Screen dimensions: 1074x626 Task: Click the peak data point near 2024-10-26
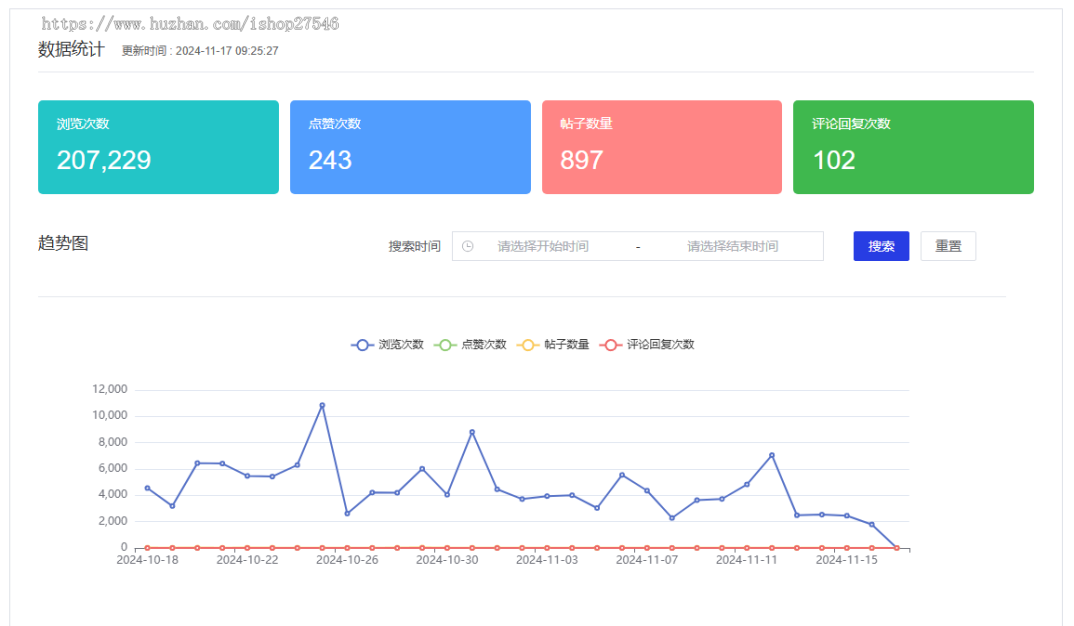click(x=322, y=405)
